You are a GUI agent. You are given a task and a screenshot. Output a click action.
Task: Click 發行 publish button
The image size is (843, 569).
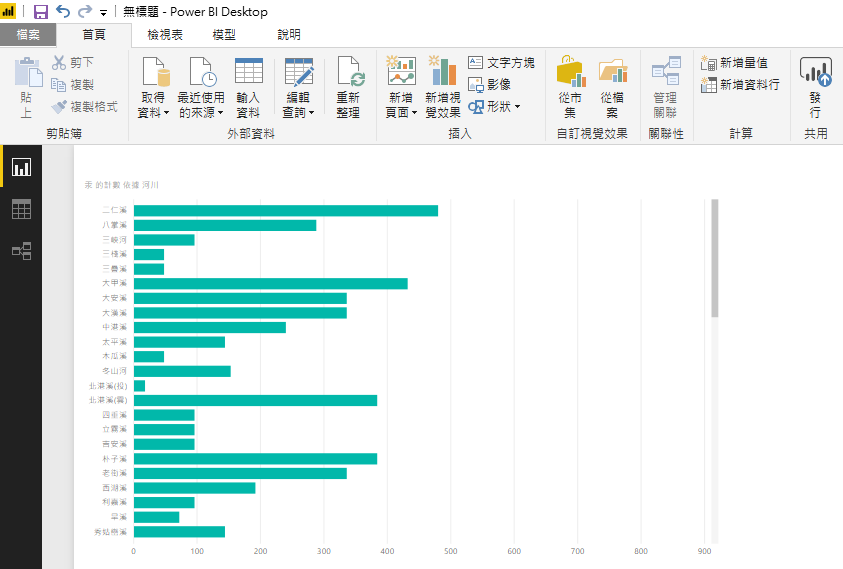coord(816,87)
